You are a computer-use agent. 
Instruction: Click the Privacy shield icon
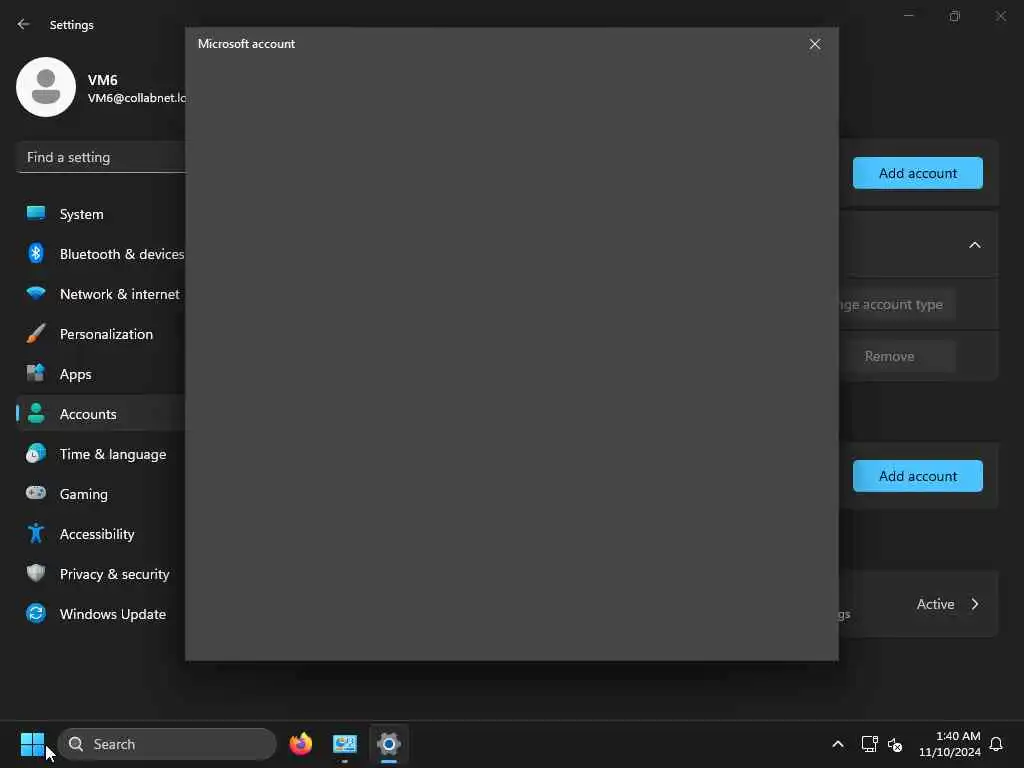click(x=36, y=573)
